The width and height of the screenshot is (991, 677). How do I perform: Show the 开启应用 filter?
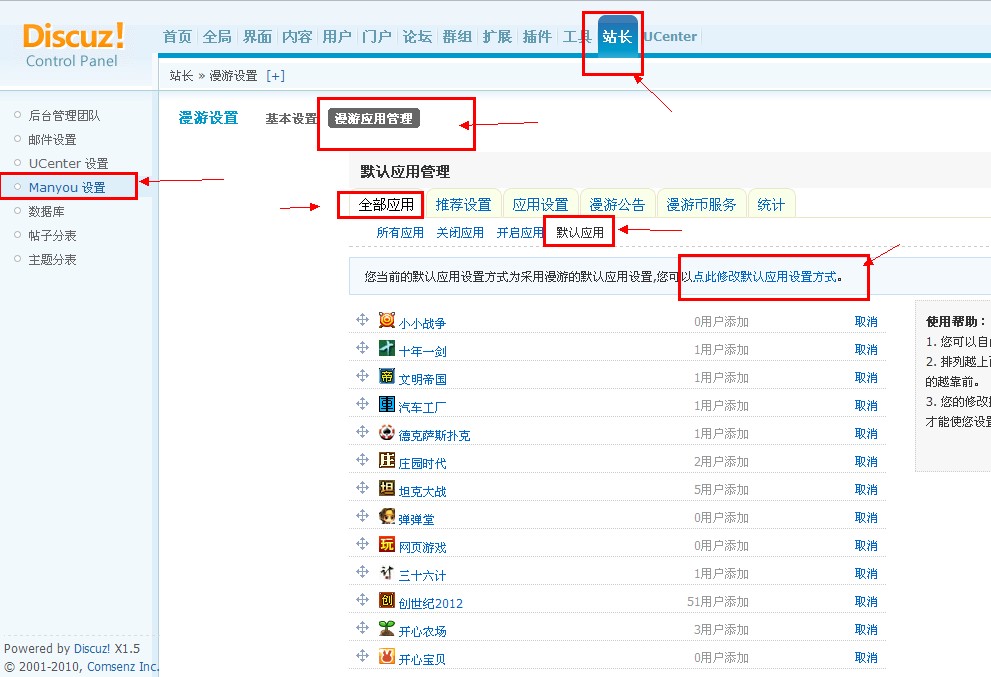point(520,233)
